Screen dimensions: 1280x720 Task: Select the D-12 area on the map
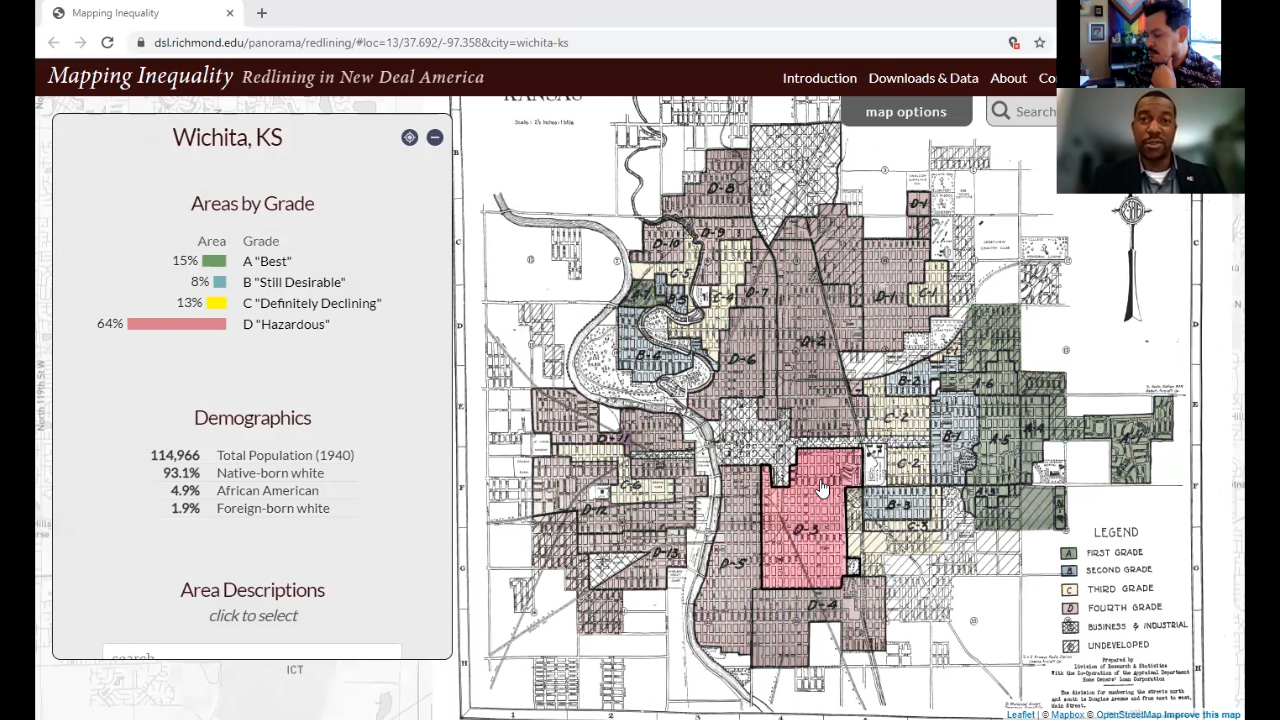click(594, 509)
